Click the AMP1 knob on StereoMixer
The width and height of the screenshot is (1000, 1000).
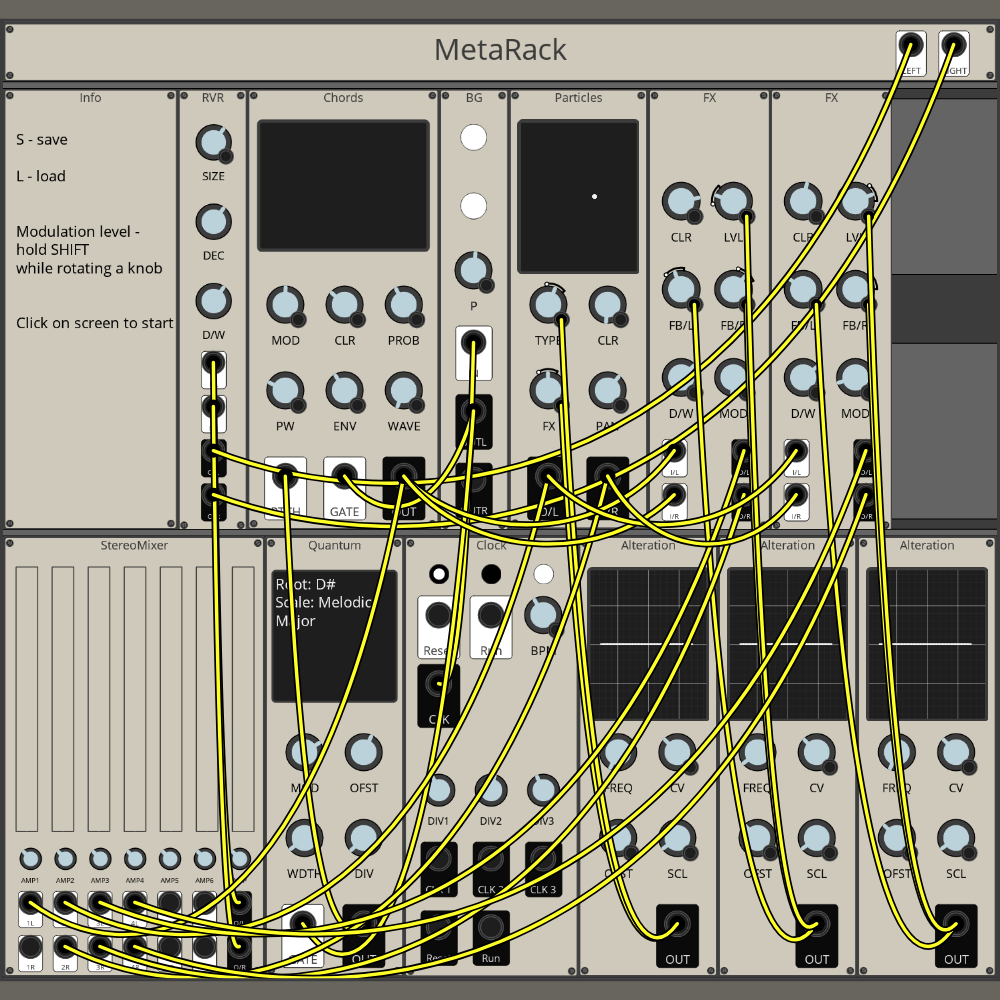30,858
